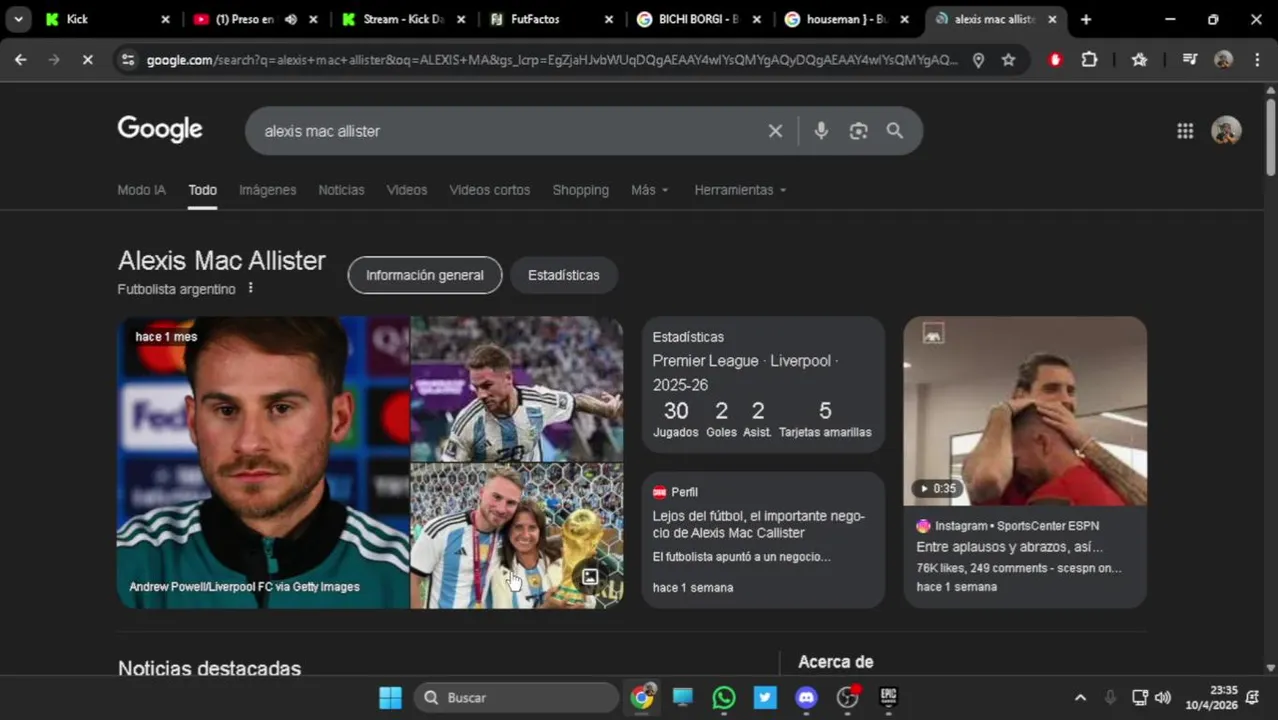Mute the audio icon on YouTube tab
Viewport: 1278px width, 720px height.
(291, 19)
